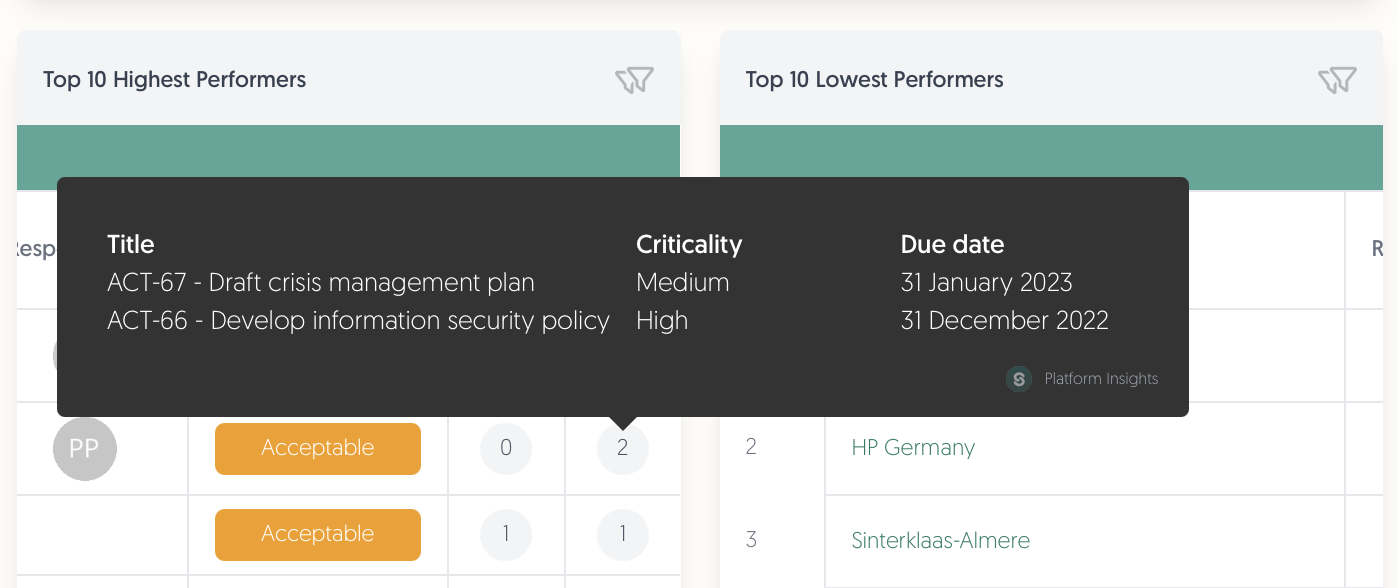This screenshot has height=588, width=1398.
Task: Click the PP user avatar
Action: pyautogui.click(x=85, y=448)
